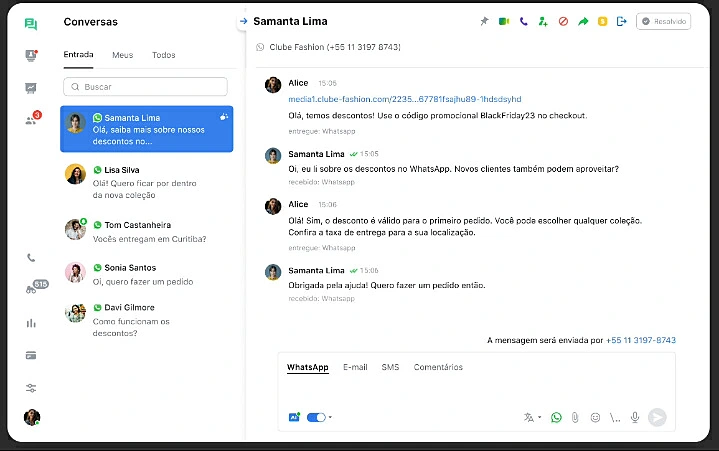719x451 pixels.
Task: Click the Samanta Lima name in chat header
Action: point(290,21)
